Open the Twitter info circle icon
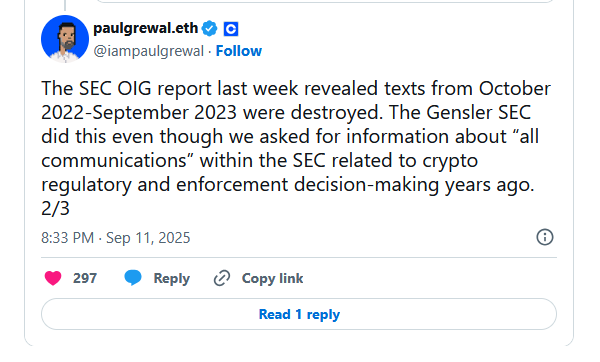600x362 pixels. pyautogui.click(x=545, y=237)
